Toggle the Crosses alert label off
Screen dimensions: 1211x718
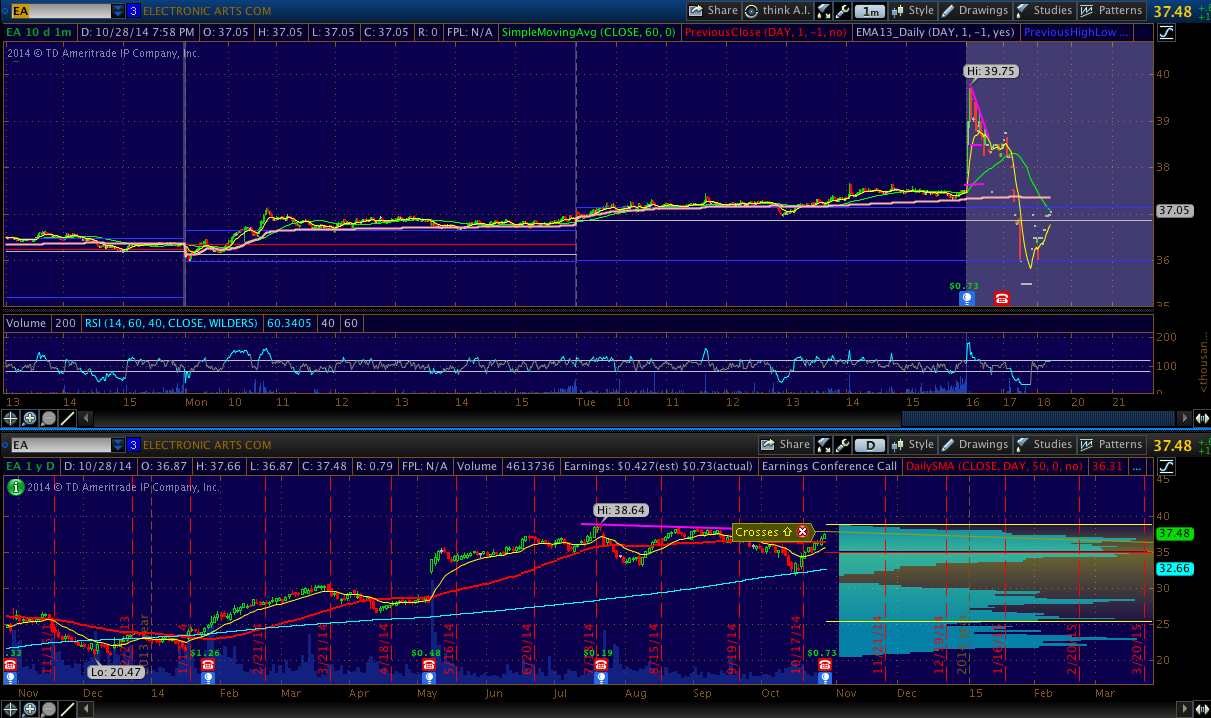pos(802,532)
